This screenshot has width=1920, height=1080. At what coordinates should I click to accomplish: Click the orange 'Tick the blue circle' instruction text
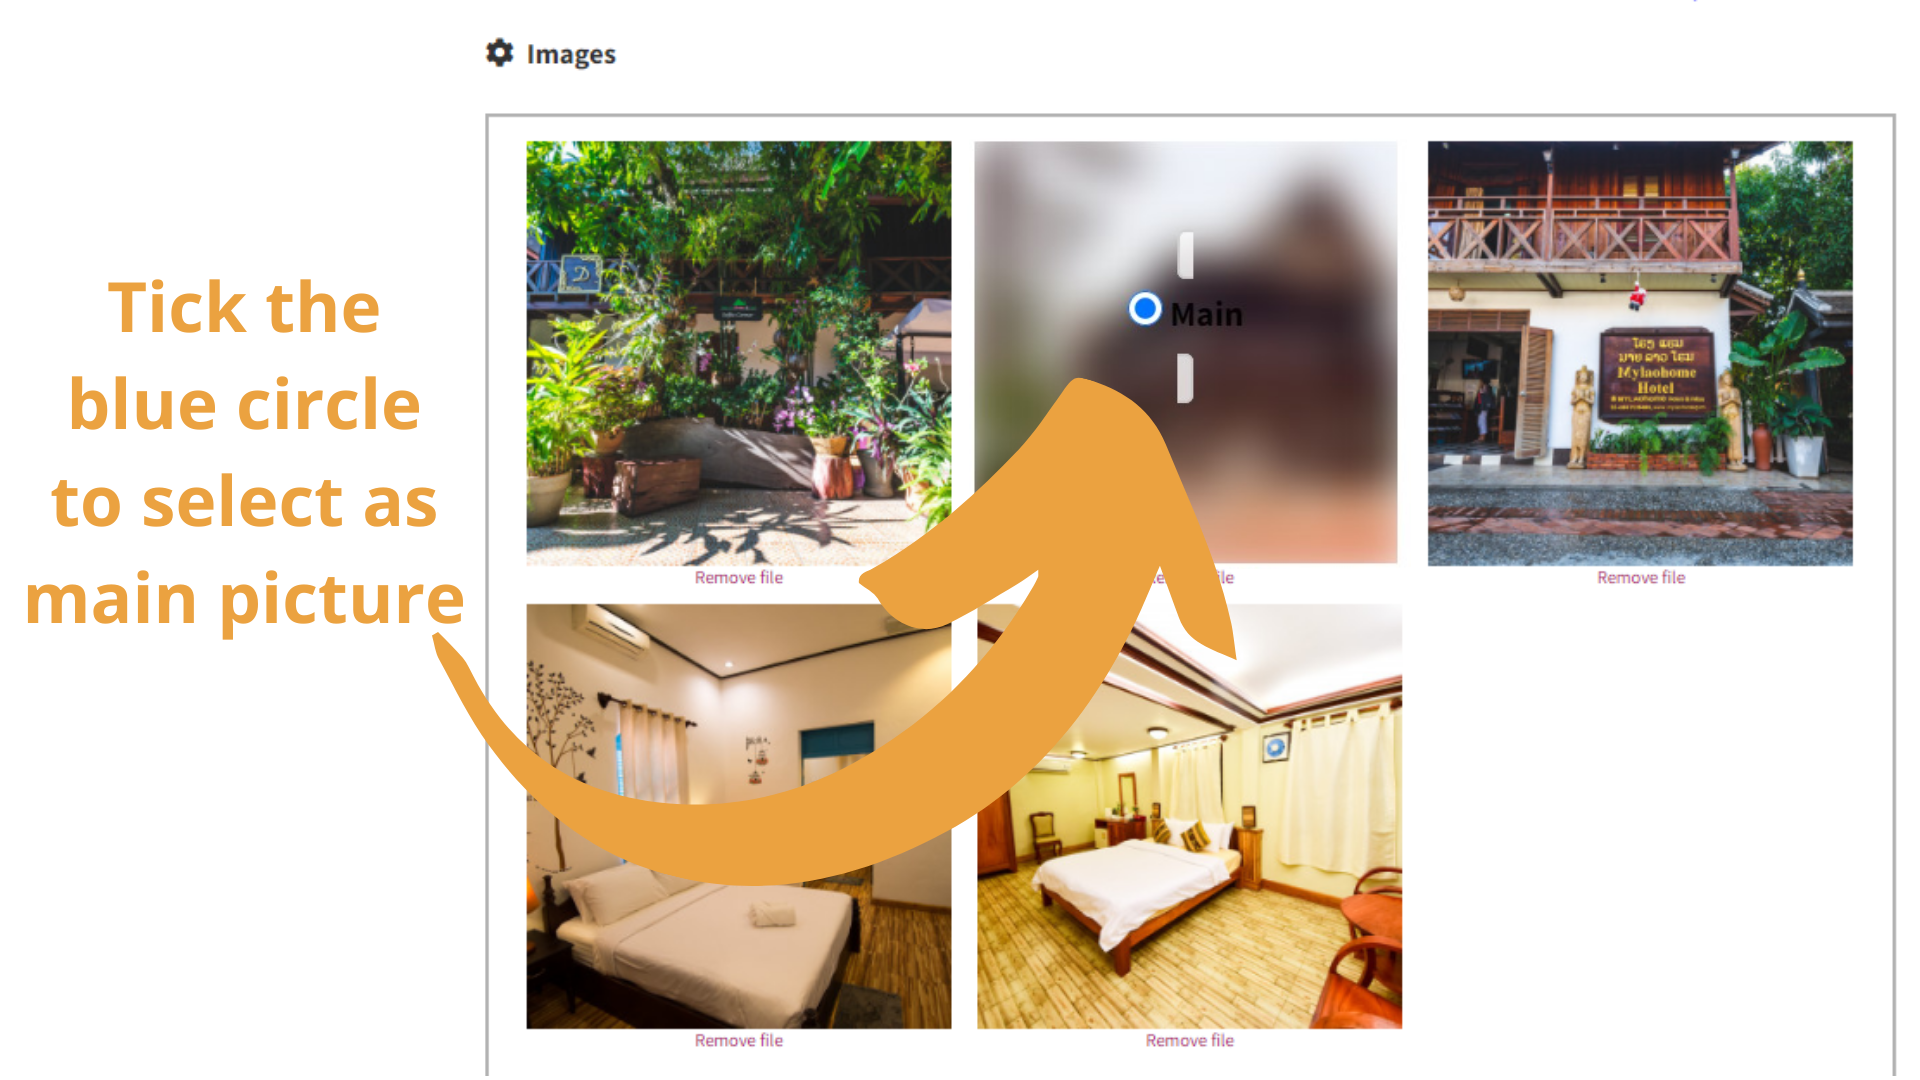[x=244, y=453]
